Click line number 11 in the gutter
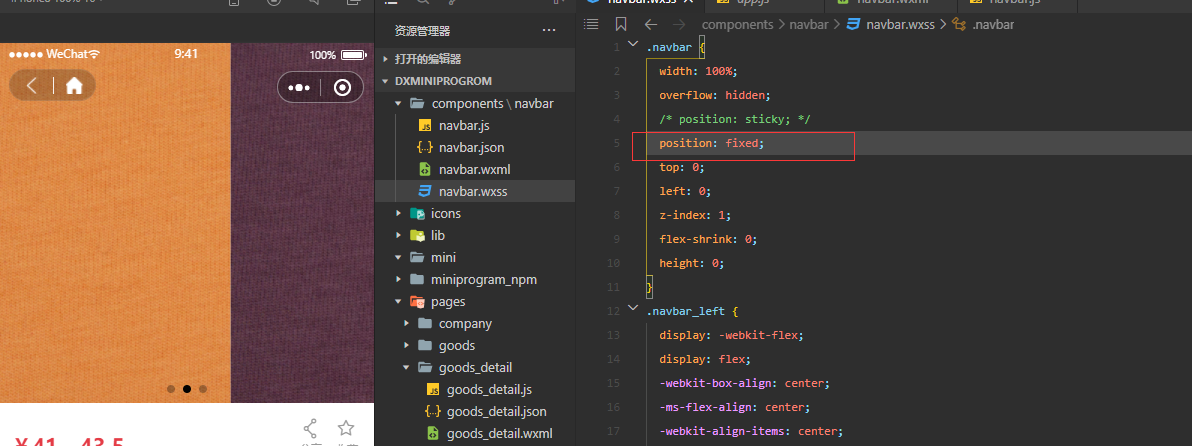Viewport: 1192px width, 446px height. point(614,287)
